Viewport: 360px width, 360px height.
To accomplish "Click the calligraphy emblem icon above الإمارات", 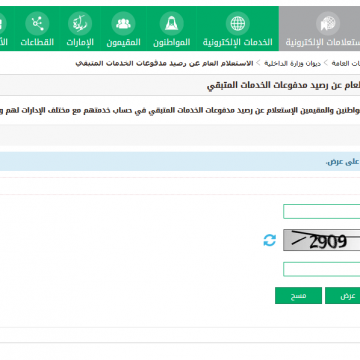I will [x=80, y=23].
